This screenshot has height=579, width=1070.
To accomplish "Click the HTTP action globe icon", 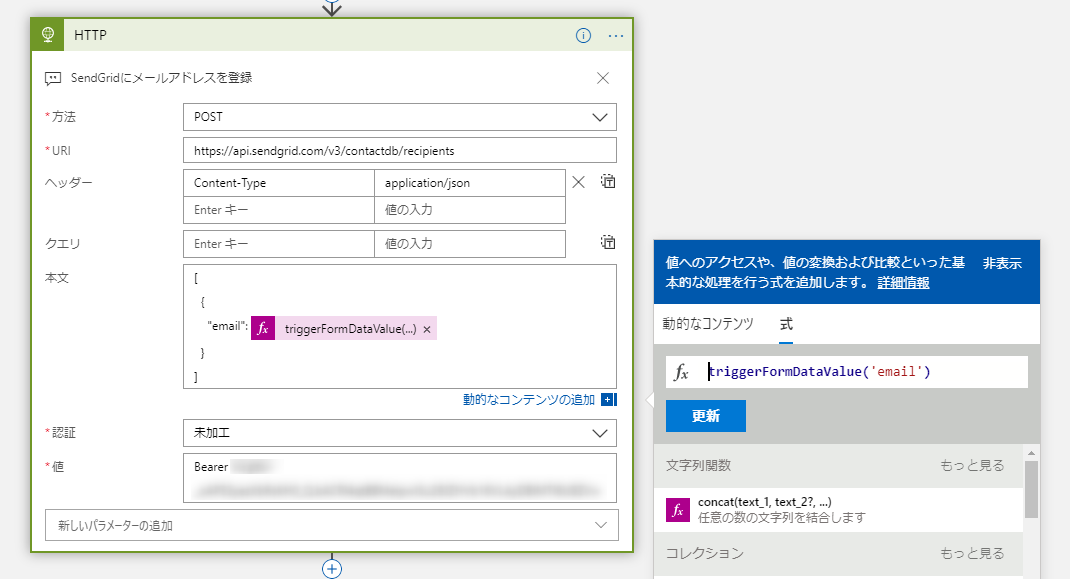I will 48,35.
